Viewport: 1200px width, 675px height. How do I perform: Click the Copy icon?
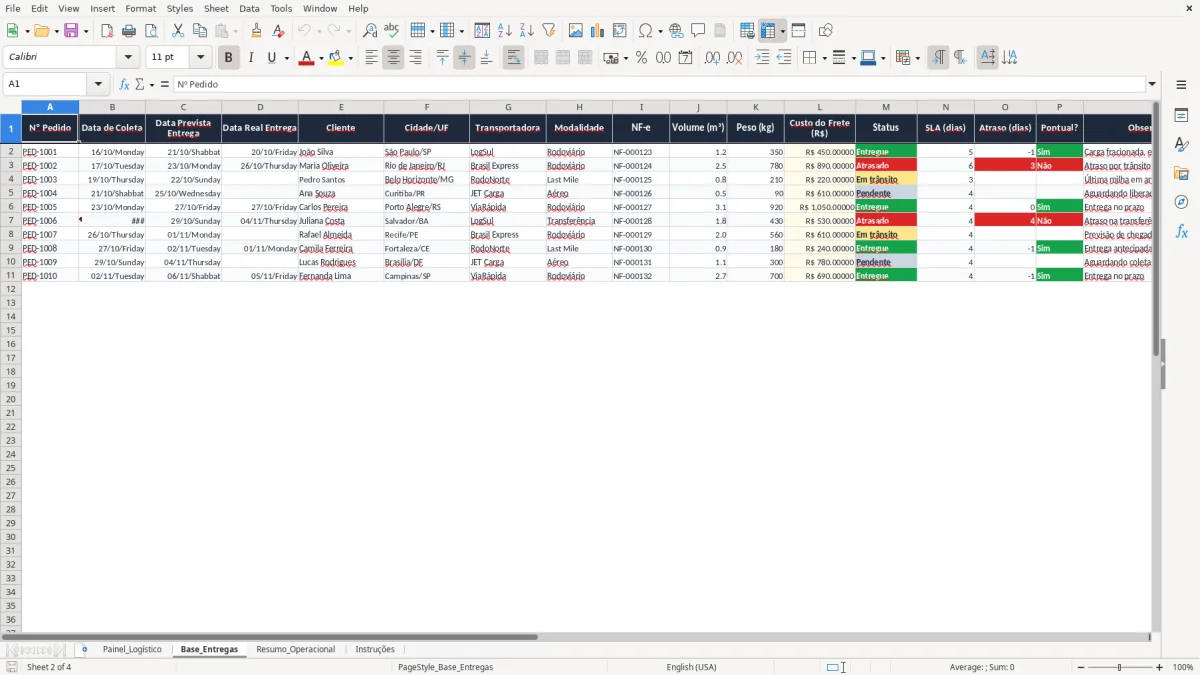point(199,31)
